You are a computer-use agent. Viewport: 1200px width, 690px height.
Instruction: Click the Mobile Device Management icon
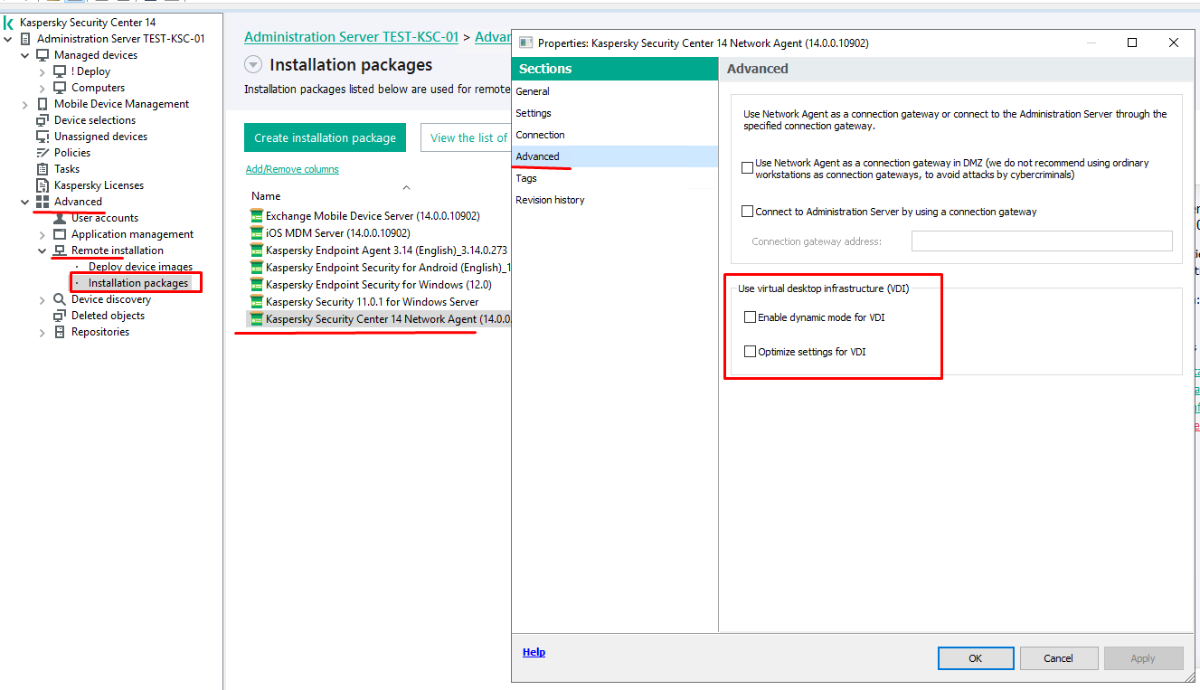click(43, 104)
